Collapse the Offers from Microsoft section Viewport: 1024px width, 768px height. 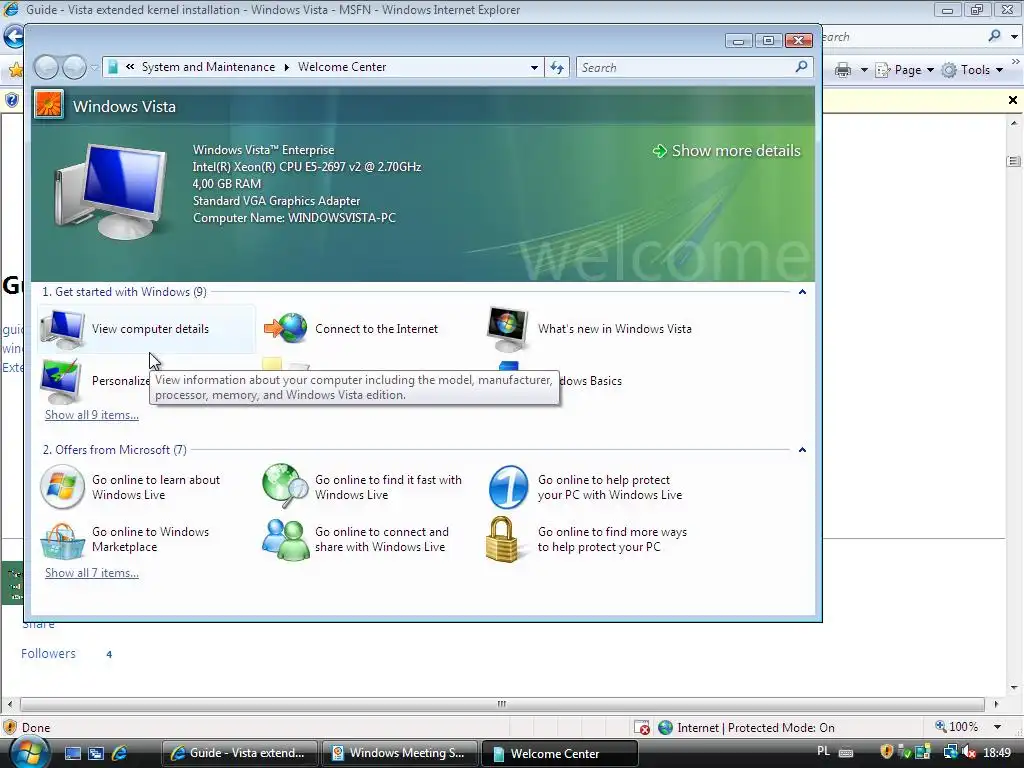pos(802,450)
